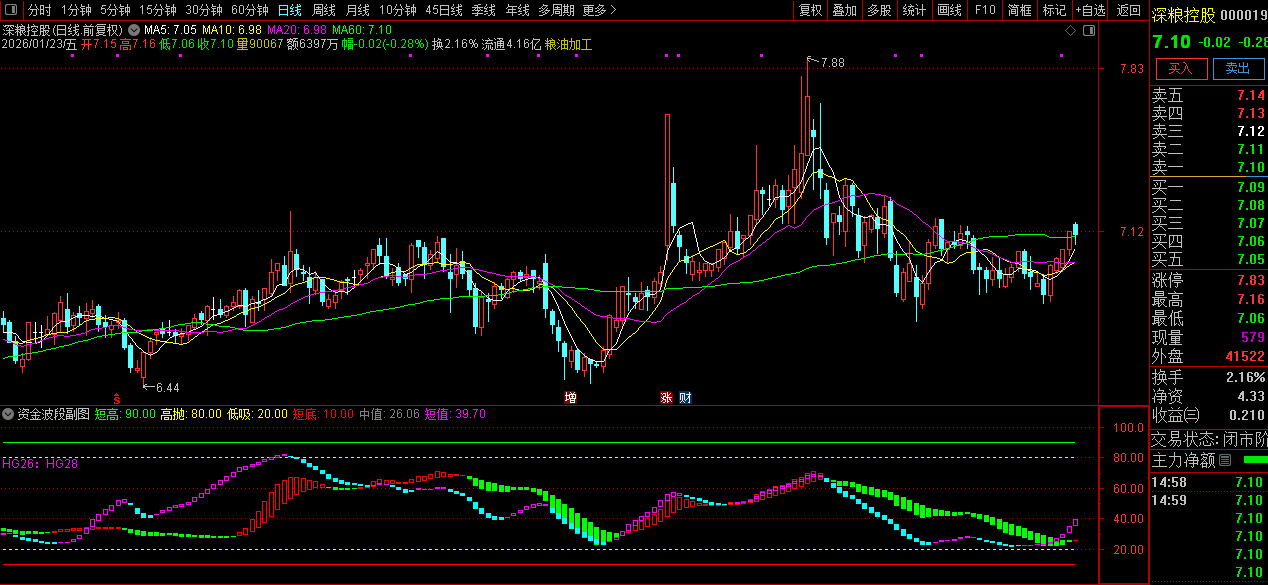Click the list icon next to 主力净额
This screenshot has width=1268, height=585.
point(1225,460)
